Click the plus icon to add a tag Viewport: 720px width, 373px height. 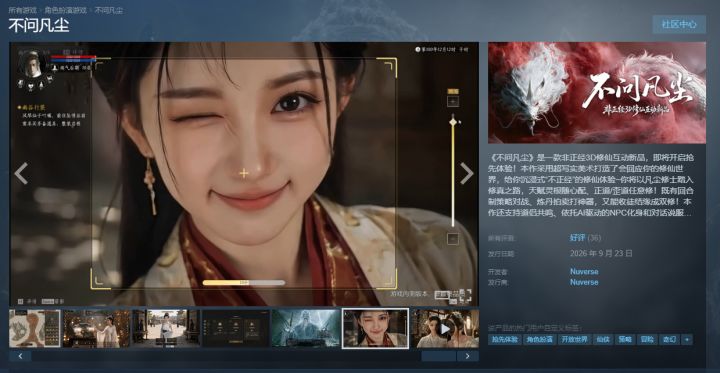[687, 339]
